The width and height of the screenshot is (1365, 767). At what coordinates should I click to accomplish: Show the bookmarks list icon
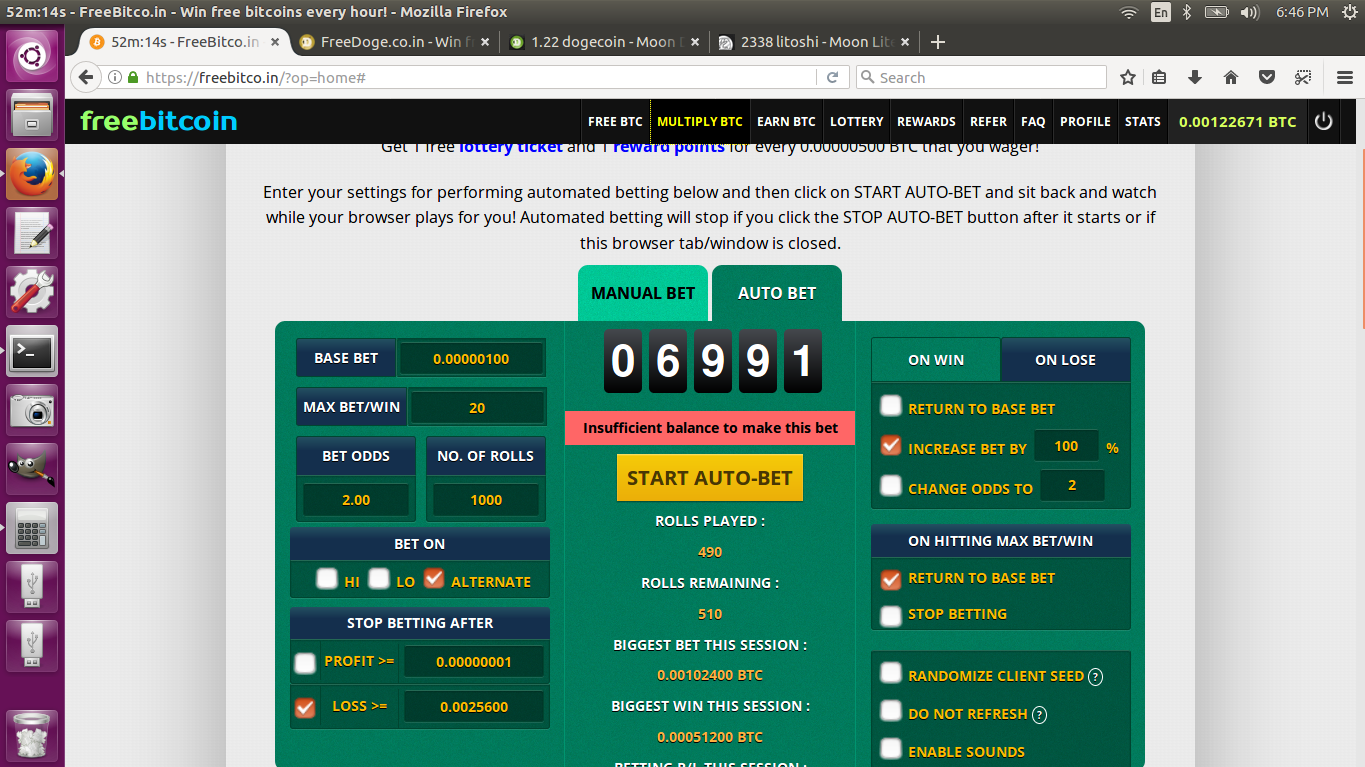(1160, 77)
